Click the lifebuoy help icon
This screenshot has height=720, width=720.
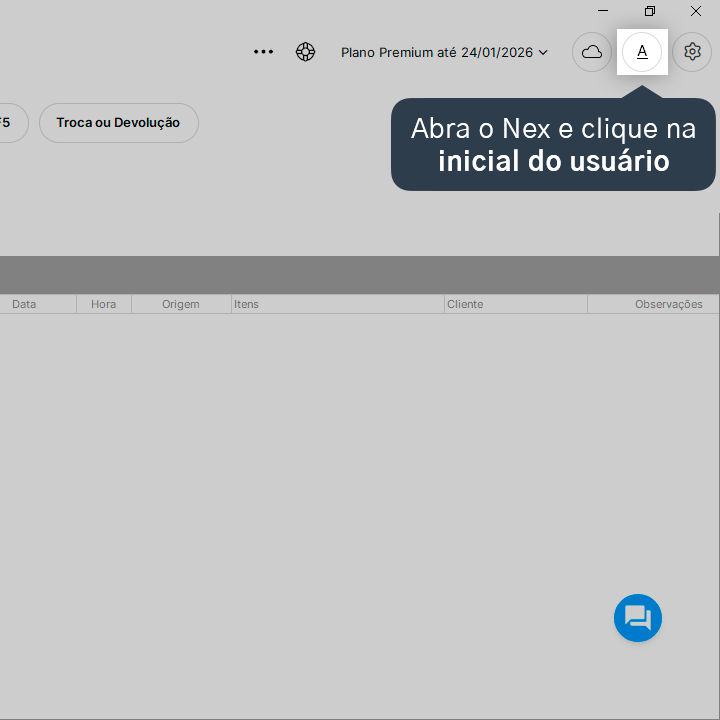(x=305, y=52)
